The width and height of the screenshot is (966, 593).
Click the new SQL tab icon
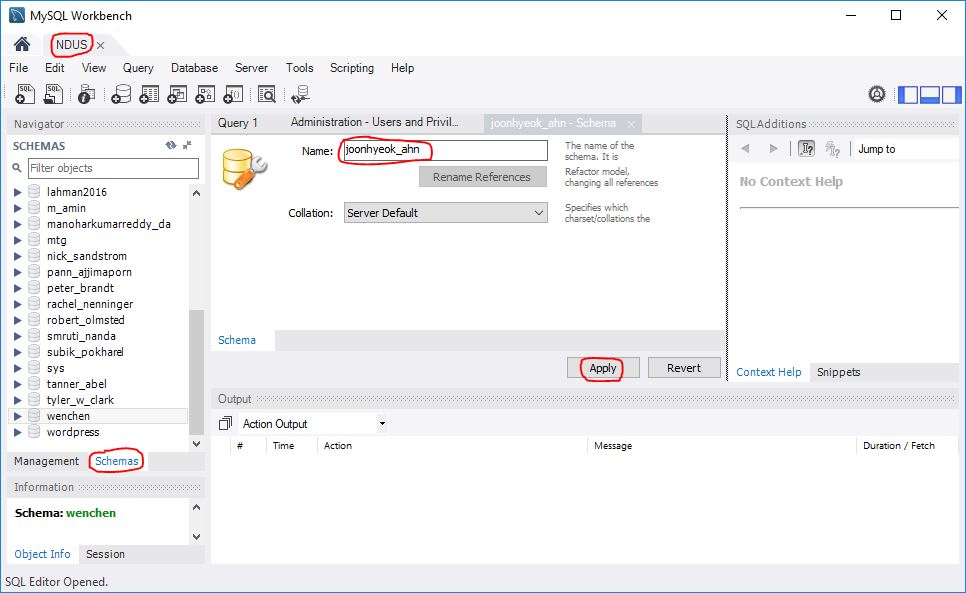pos(26,94)
